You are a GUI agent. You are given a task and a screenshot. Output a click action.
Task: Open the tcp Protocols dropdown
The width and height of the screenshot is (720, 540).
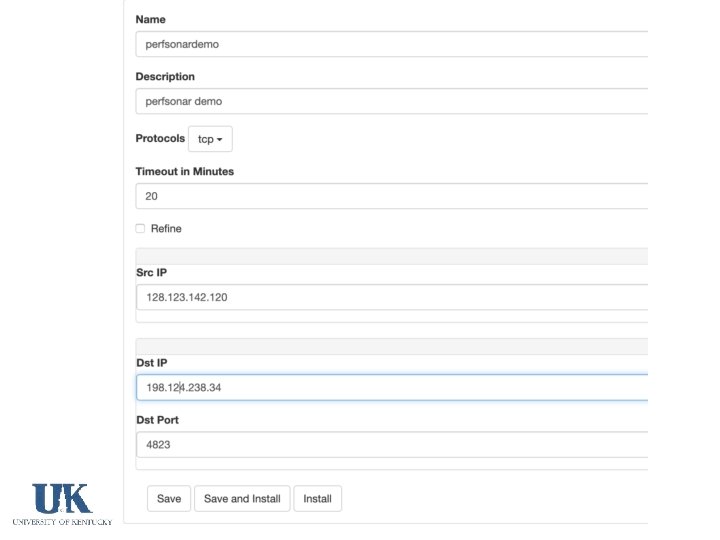(x=210, y=139)
